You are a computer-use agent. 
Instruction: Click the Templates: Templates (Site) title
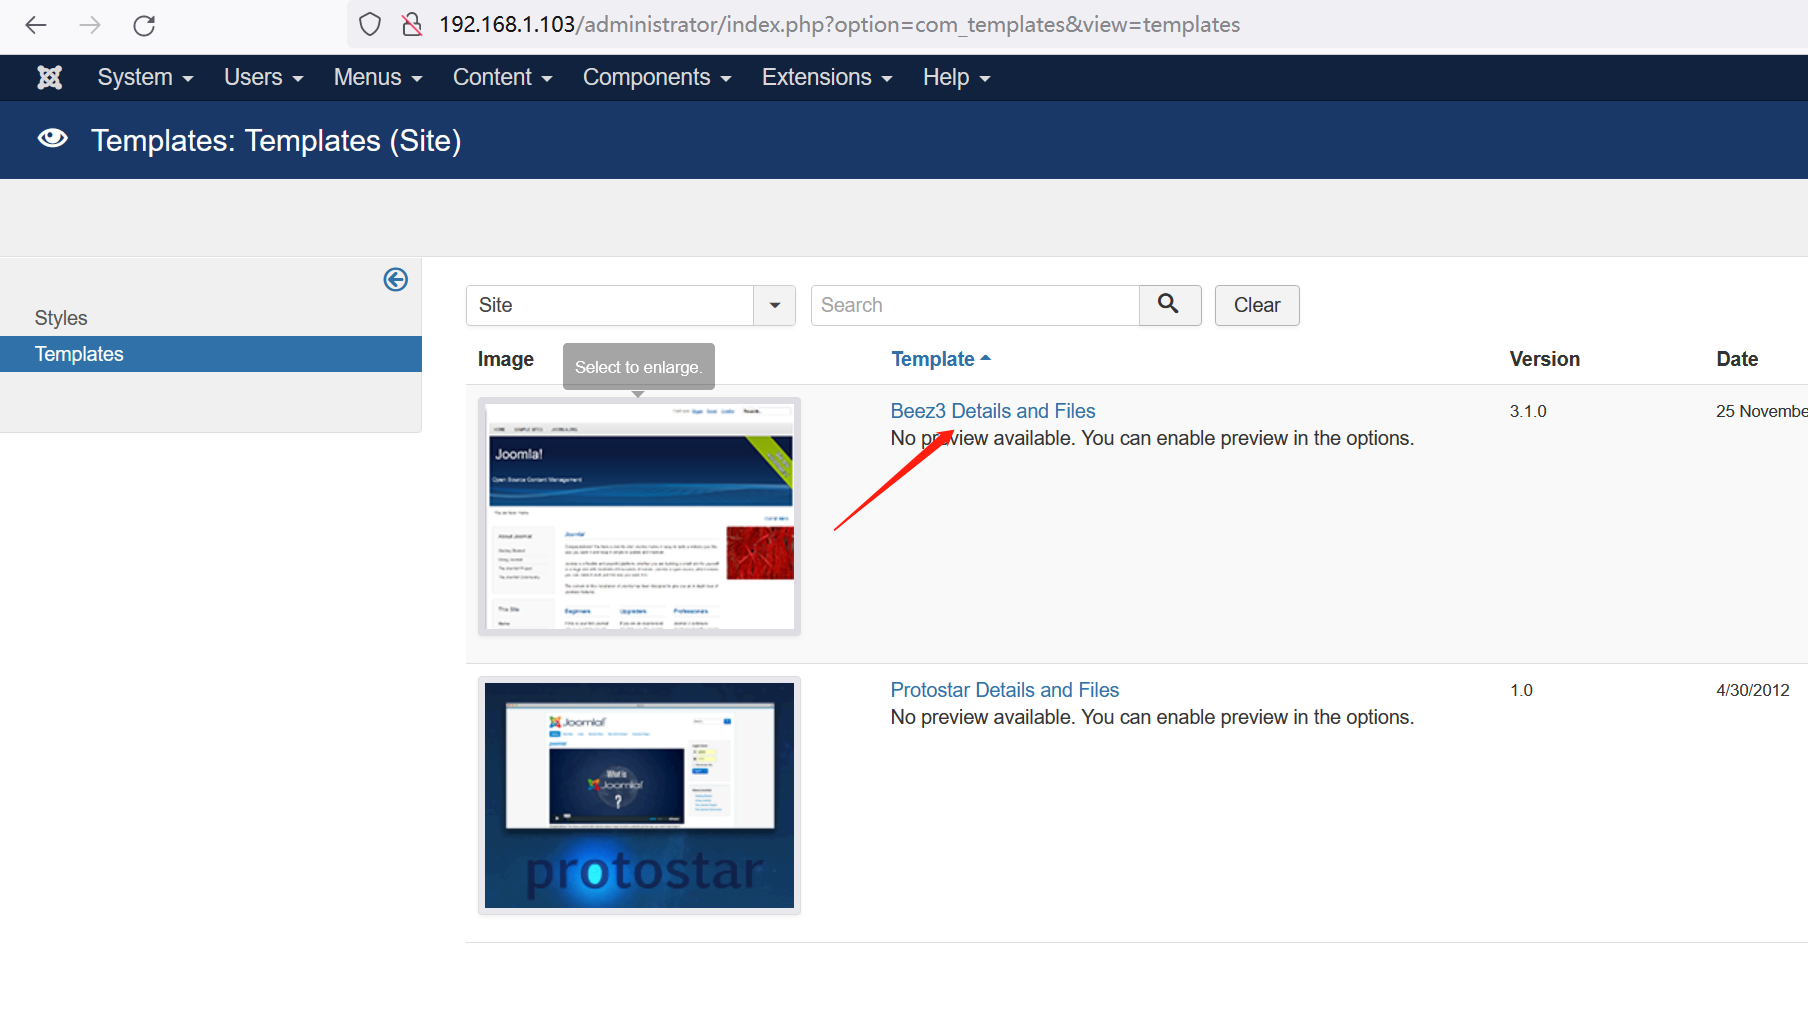coord(276,140)
